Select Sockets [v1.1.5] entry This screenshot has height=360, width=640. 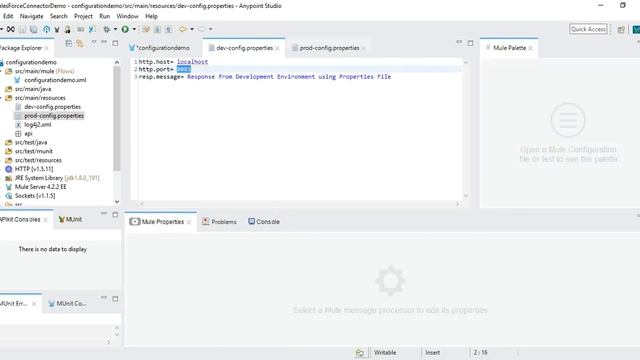[35, 196]
